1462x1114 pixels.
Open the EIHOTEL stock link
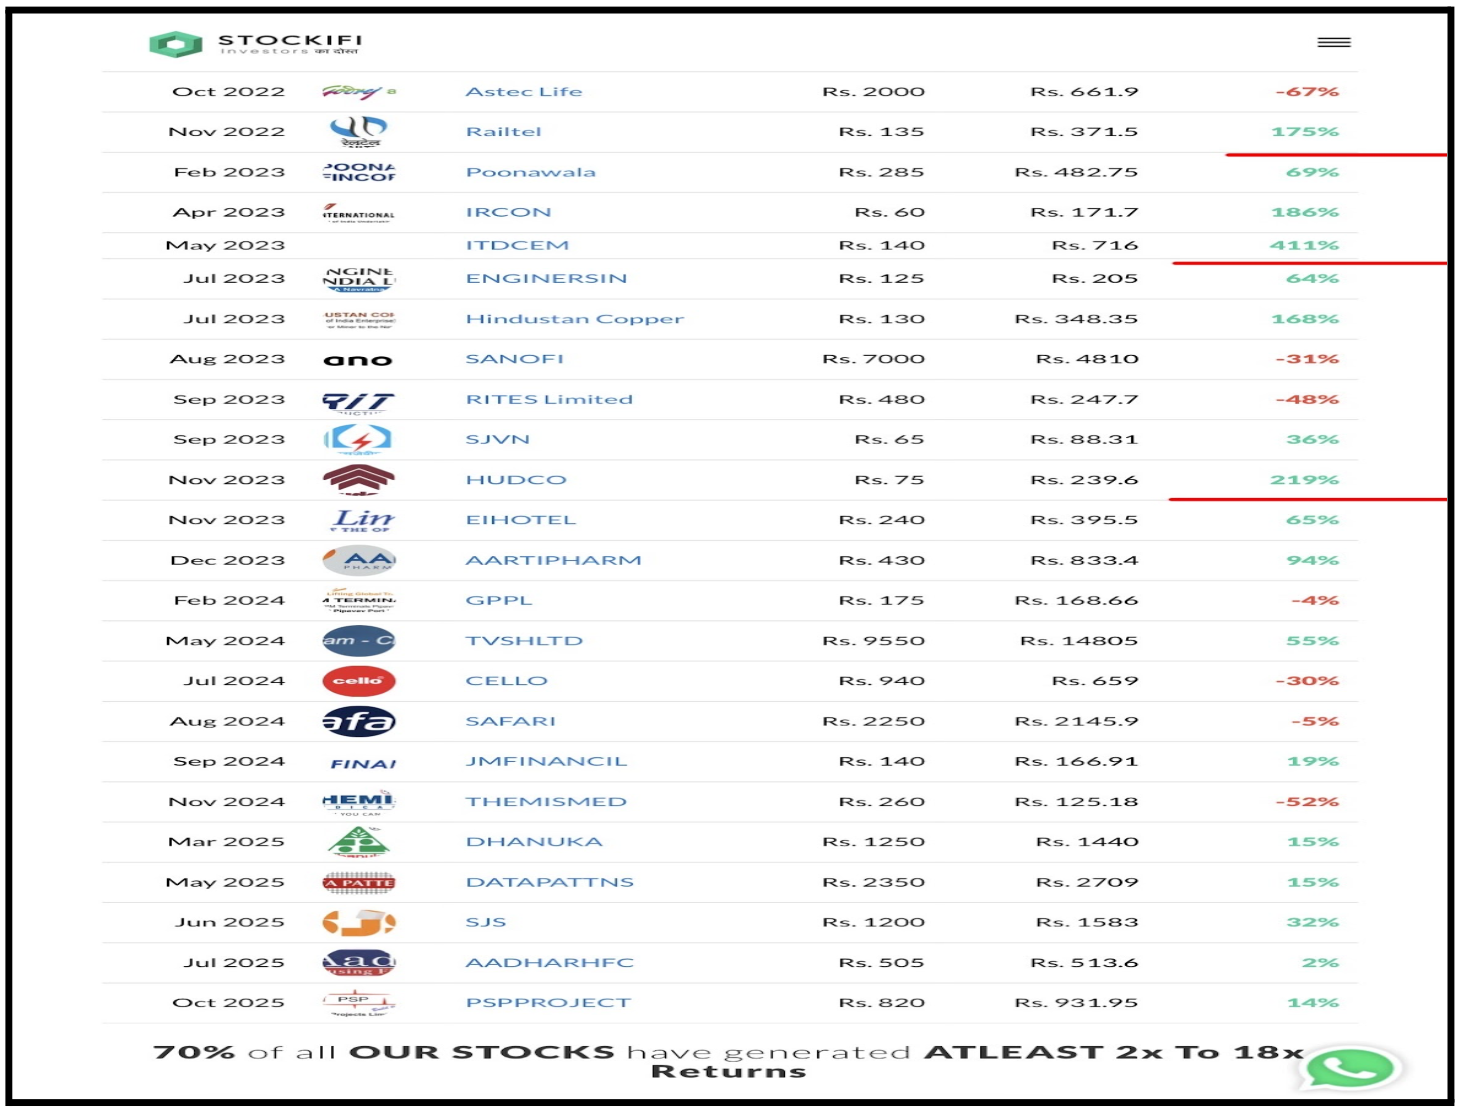(521, 520)
